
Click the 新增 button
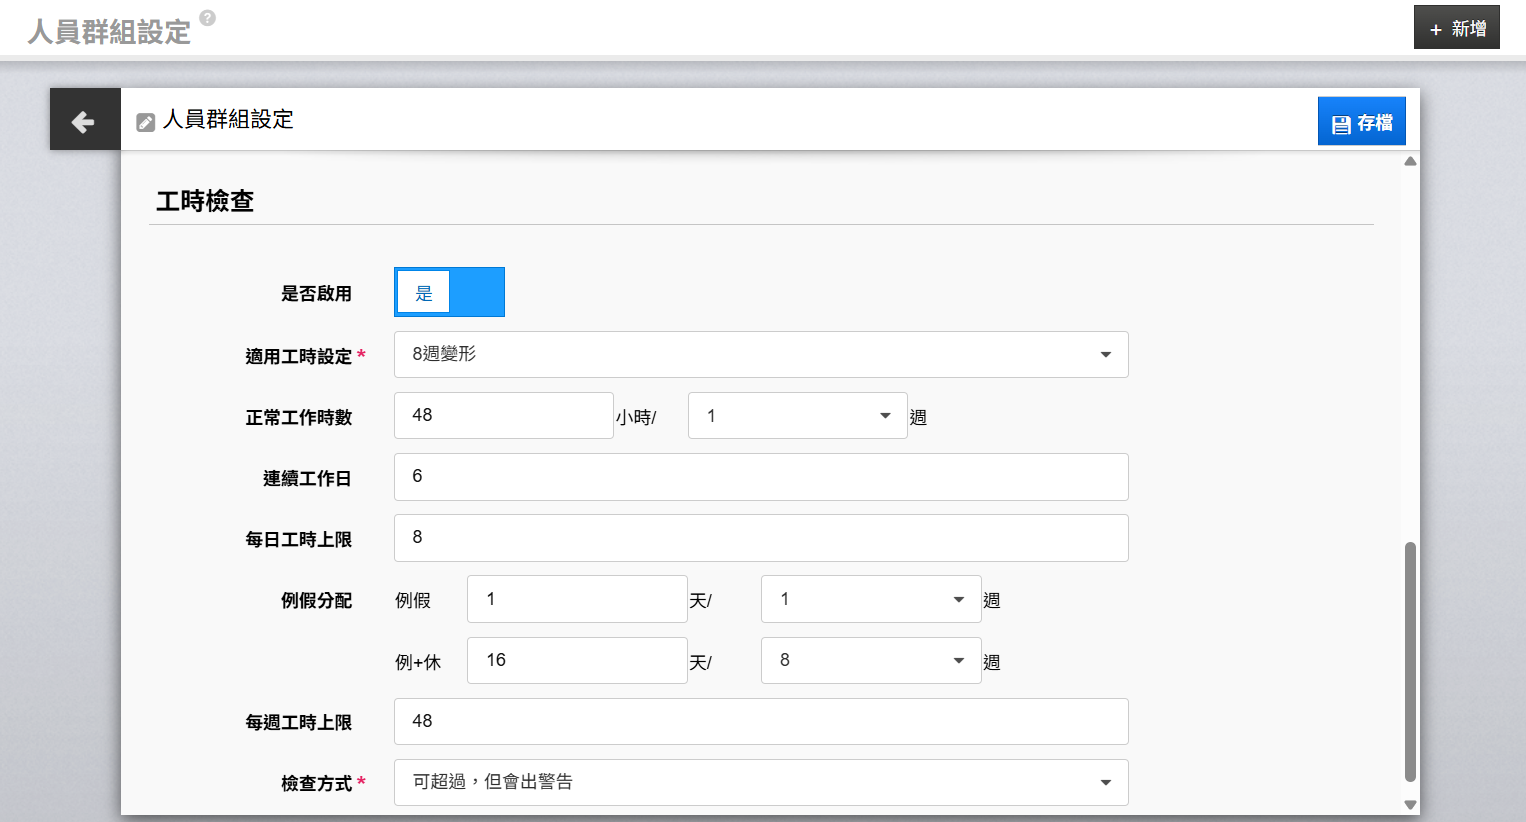pos(1456,27)
